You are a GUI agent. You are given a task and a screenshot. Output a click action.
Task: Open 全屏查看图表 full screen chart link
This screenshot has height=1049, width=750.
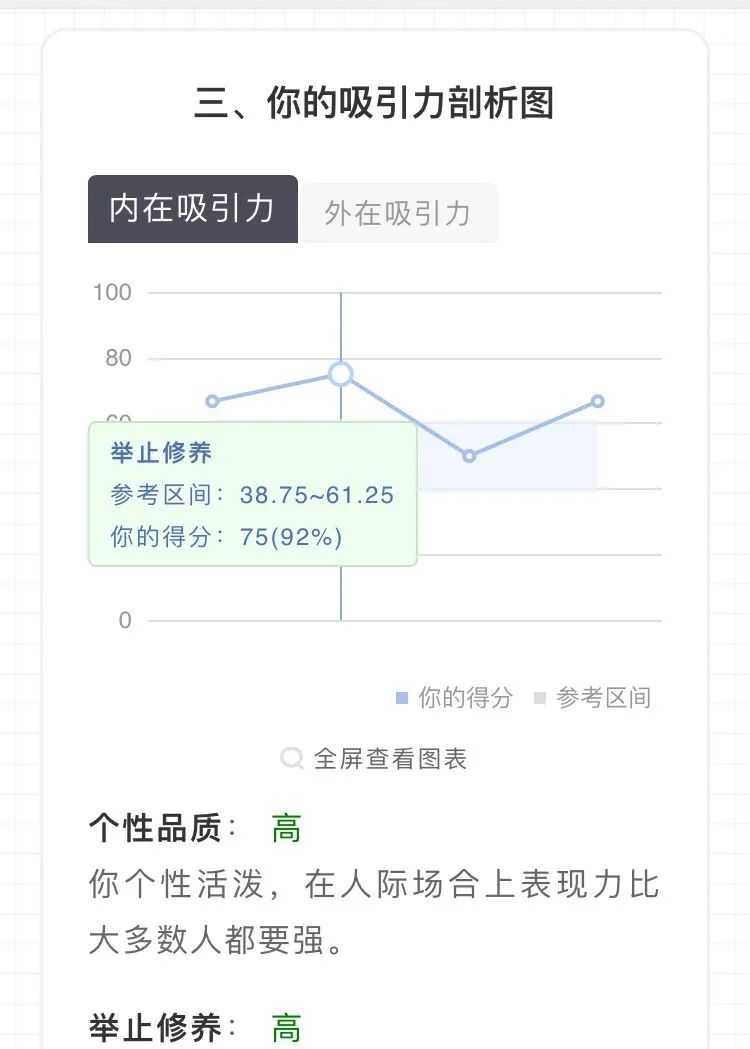click(x=390, y=758)
